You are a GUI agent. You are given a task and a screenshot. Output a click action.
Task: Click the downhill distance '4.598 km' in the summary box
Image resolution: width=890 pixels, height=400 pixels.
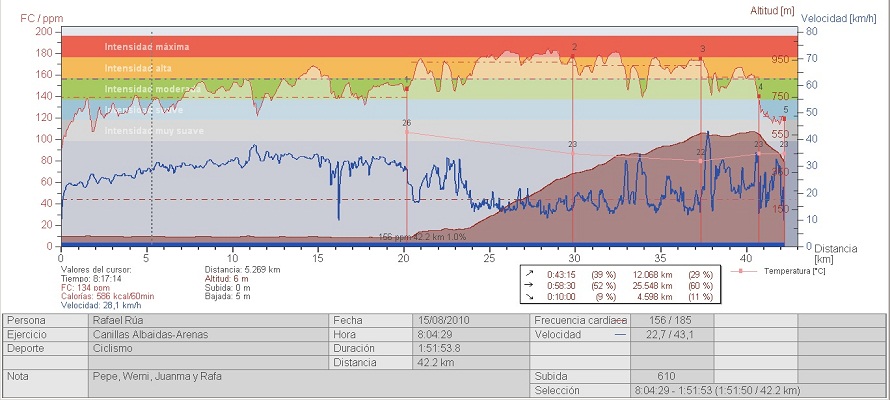(x=654, y=296)
